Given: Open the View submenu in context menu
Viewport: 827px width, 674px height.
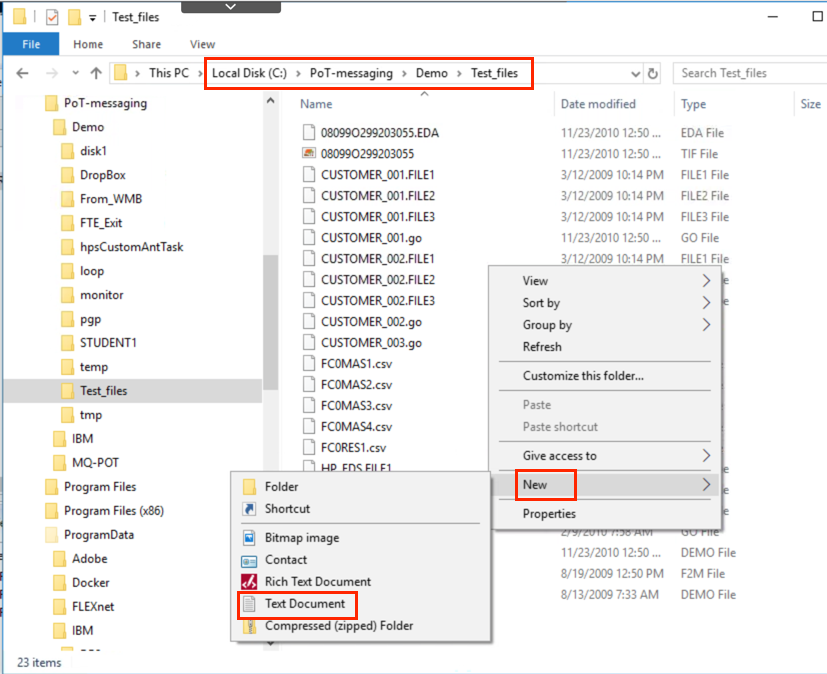Looking at the screenshot, I should (605, 281).
